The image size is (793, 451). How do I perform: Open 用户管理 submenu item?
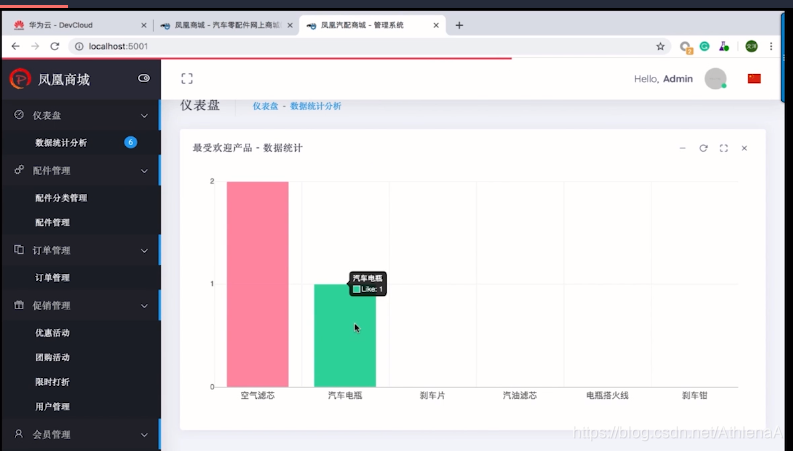tap(53, 407)
